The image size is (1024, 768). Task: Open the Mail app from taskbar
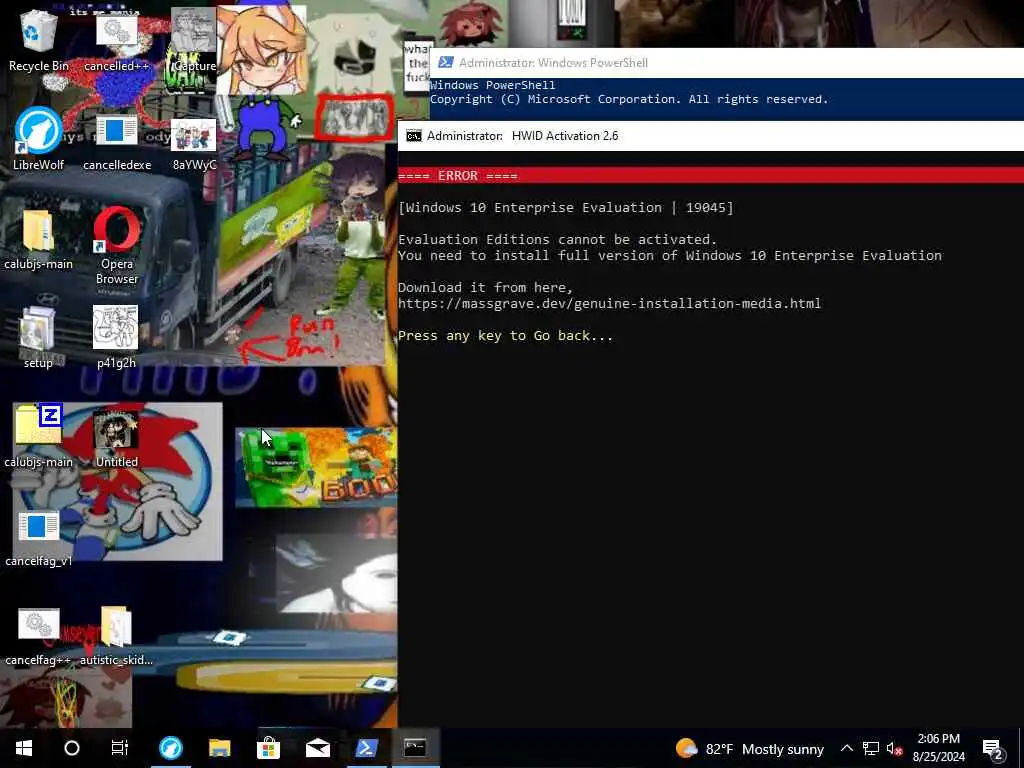pyautogui.click(x=317, y=748)
